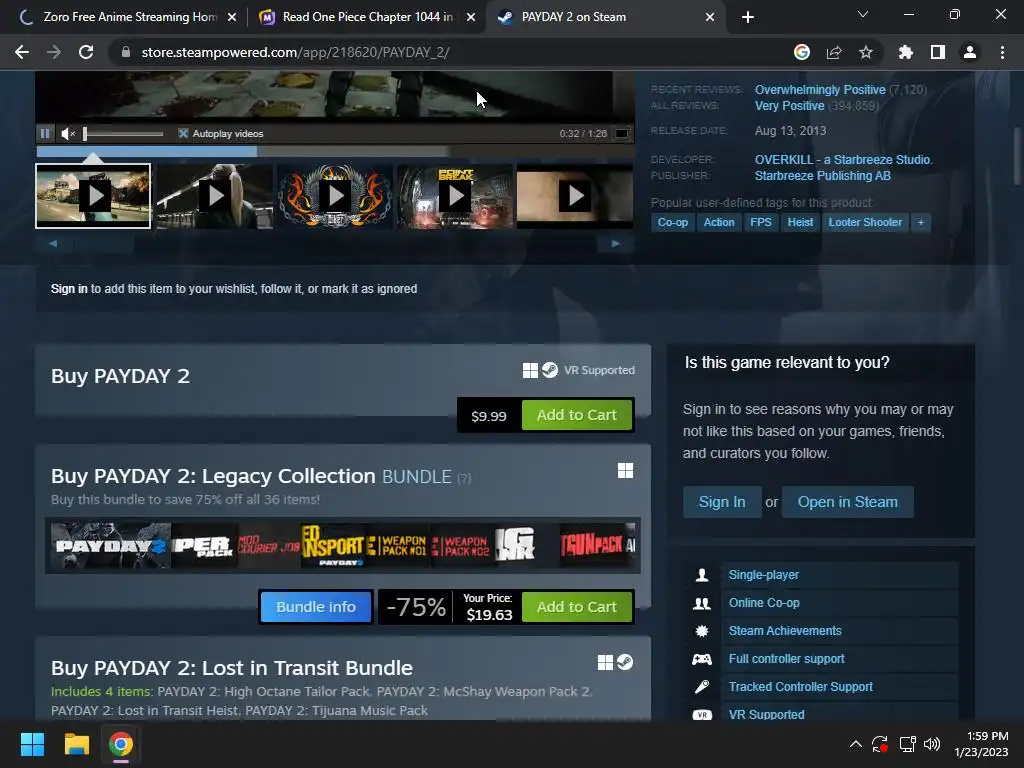Click the video volume slider
The height and width of the screenshot is (768, 1024).
coord(123,134)
